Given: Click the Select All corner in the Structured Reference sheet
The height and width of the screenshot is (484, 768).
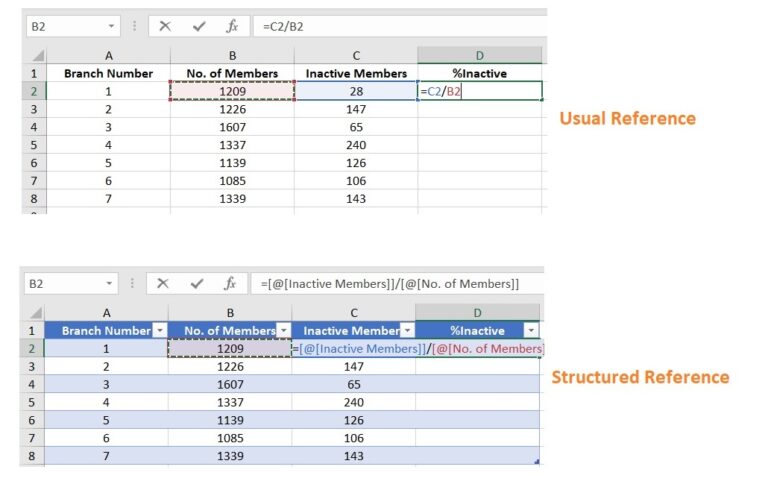Looking at the screenshot, I should [36, 312].
